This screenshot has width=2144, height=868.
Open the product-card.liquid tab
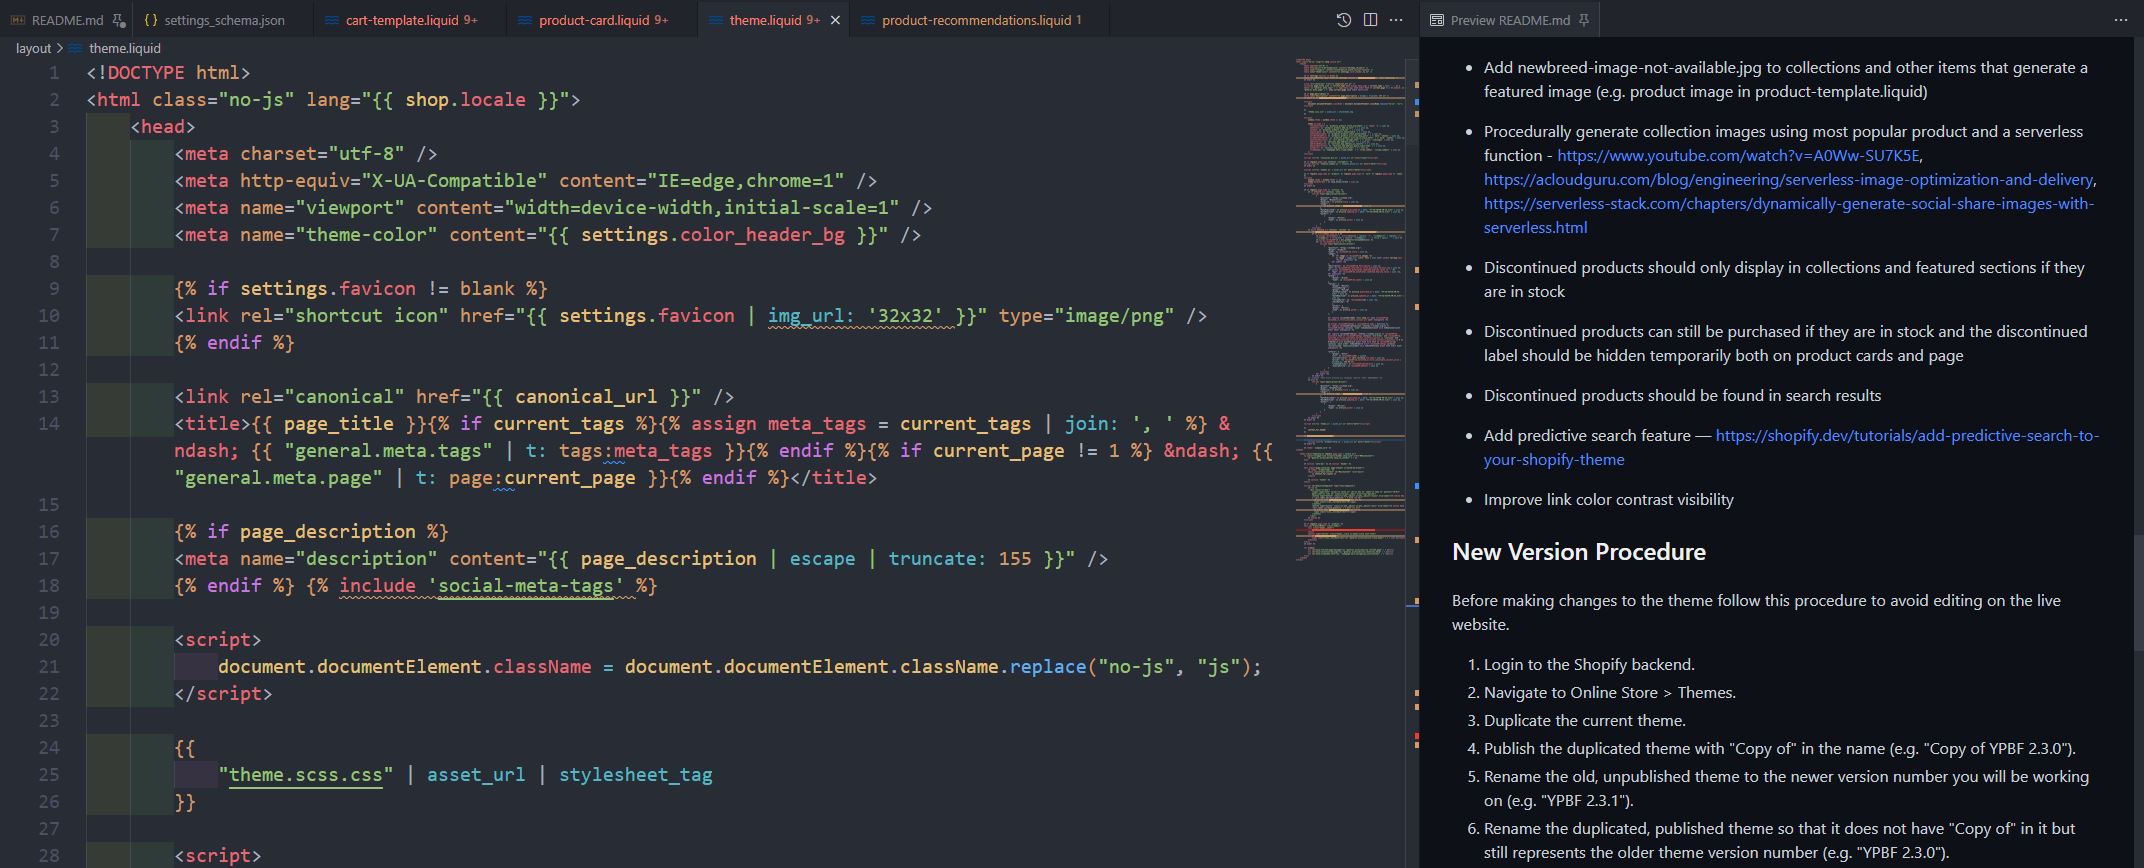click(x=603, y=20)
